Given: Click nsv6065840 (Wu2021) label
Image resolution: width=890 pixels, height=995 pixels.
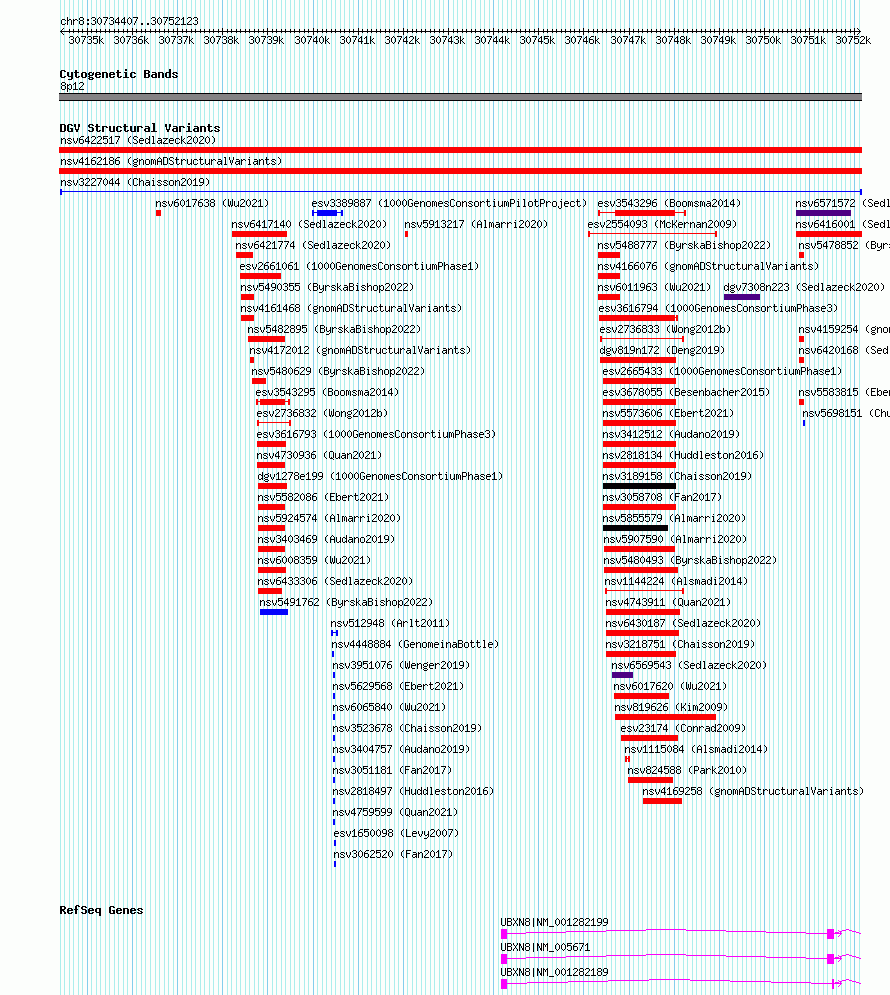Looking at the screenshot, I should point(389,706).
